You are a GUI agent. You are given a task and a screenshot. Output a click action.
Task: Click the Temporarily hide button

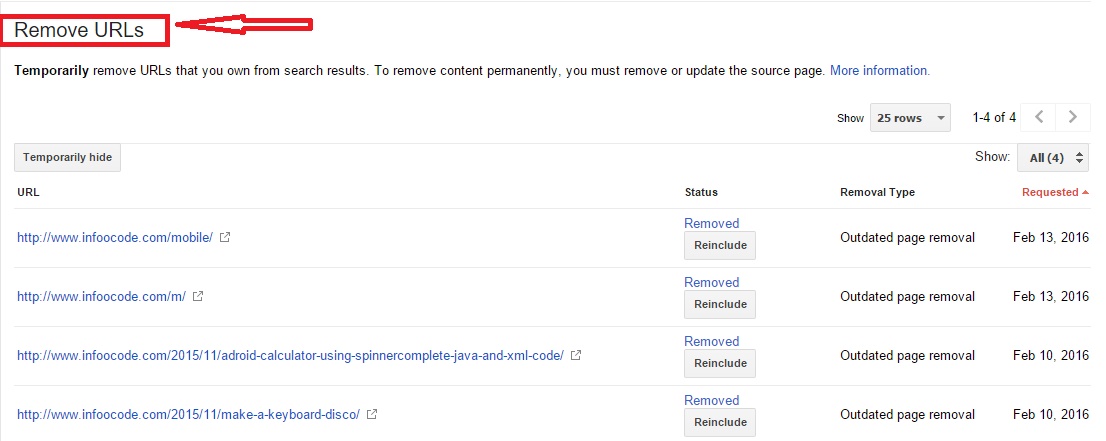(67, 158)
